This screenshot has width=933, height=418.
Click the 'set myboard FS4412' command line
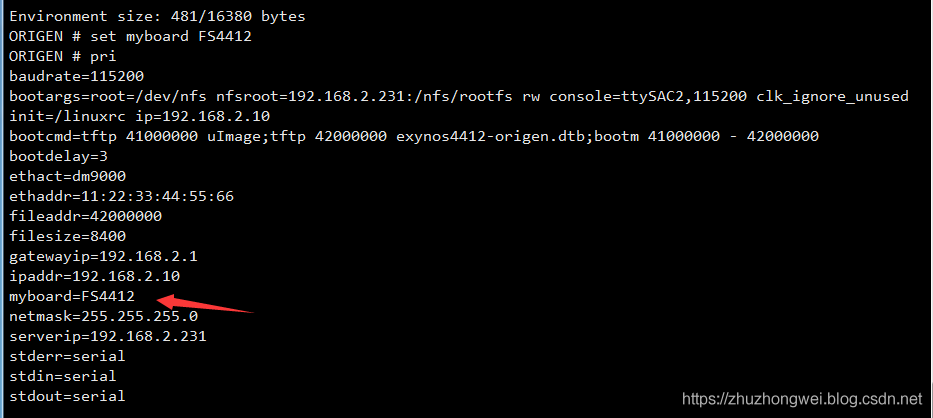[x=131, y=37]
